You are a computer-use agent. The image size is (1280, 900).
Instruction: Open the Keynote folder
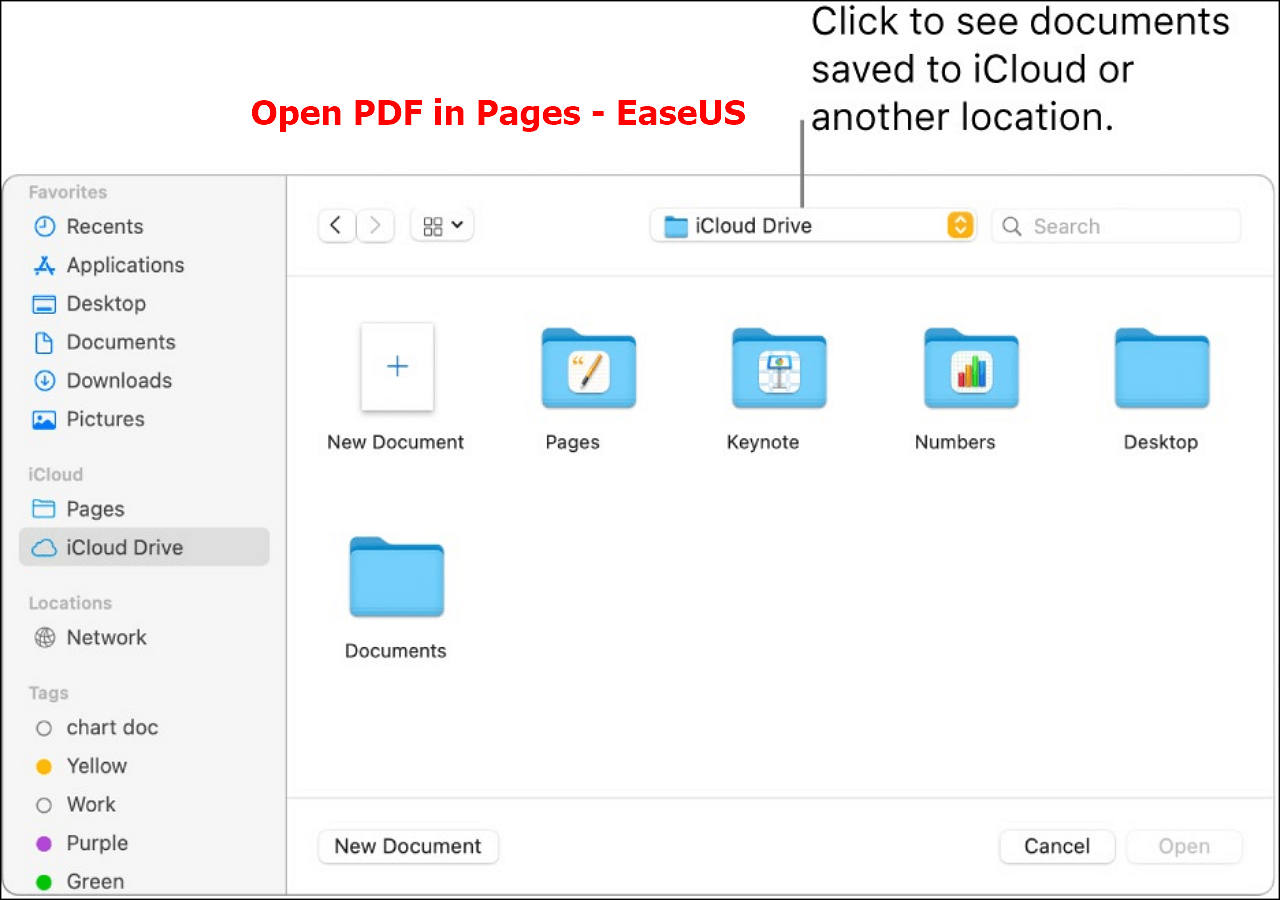(779, 369)
